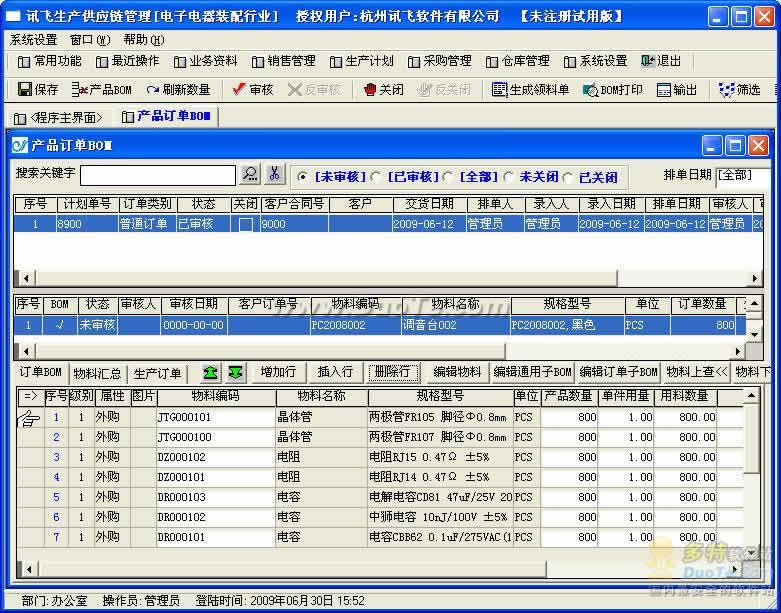Click the magnifier search icon
781x613 pixels.
point(250,174)
